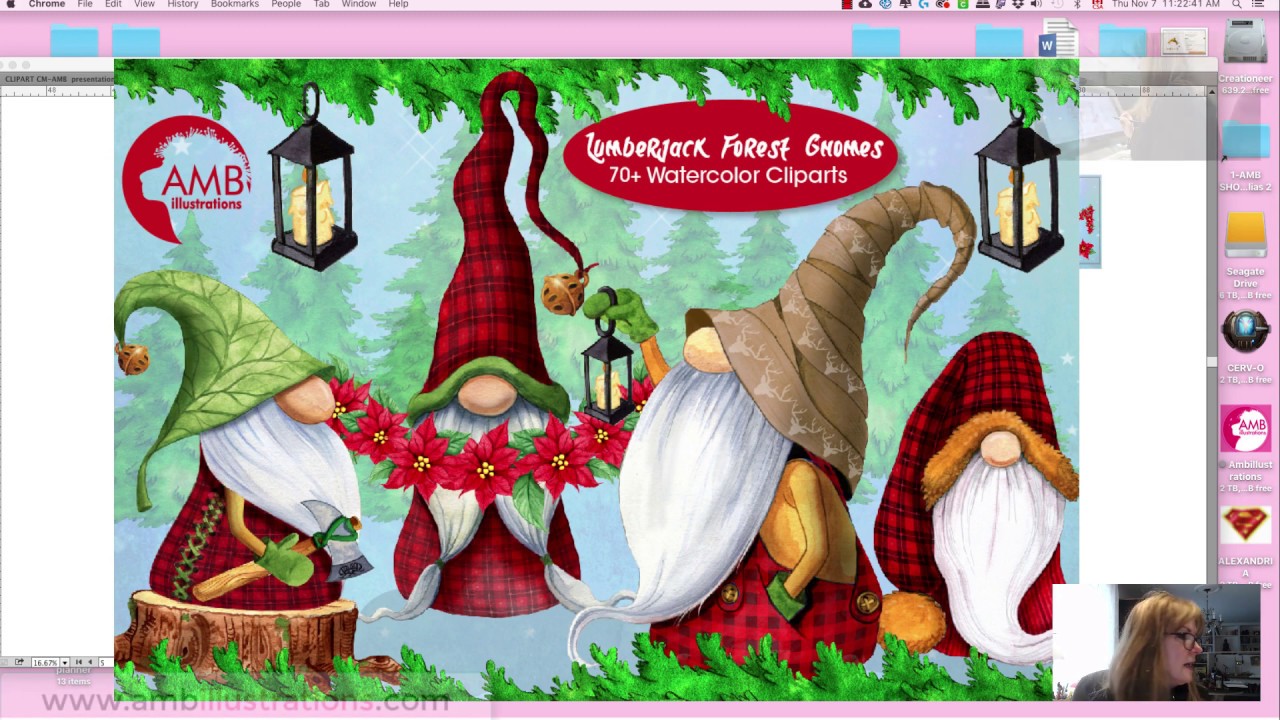Click the cloud upload status icon
1280x720 pixels.
tap(865, 4)
